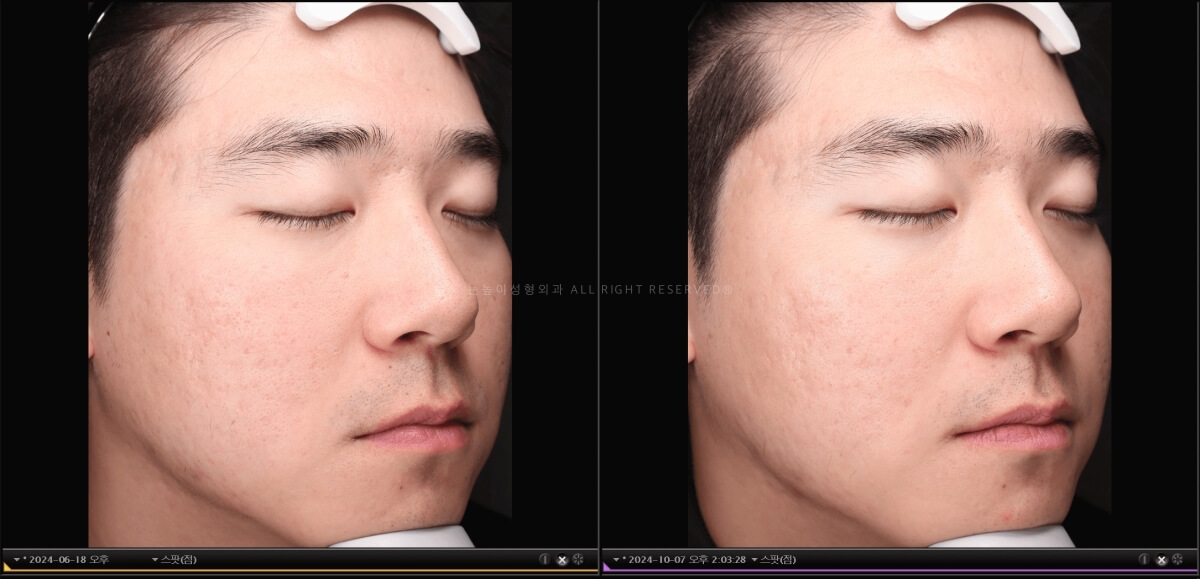Close the 2024-06-18 image panel
The image size is (1200, 579).
[562, 560]
